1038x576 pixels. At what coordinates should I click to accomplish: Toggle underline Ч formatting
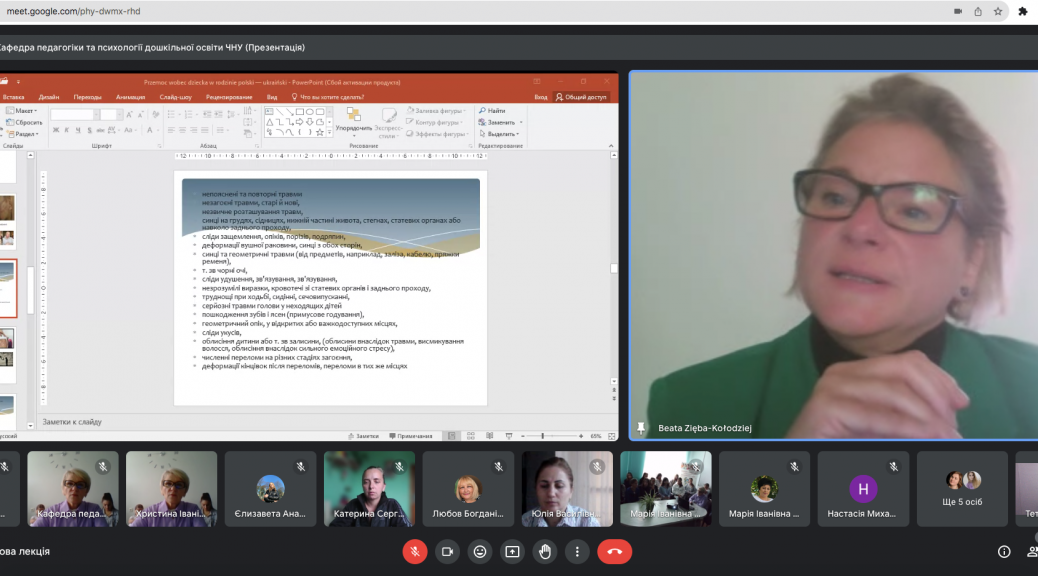pos(78,130)
